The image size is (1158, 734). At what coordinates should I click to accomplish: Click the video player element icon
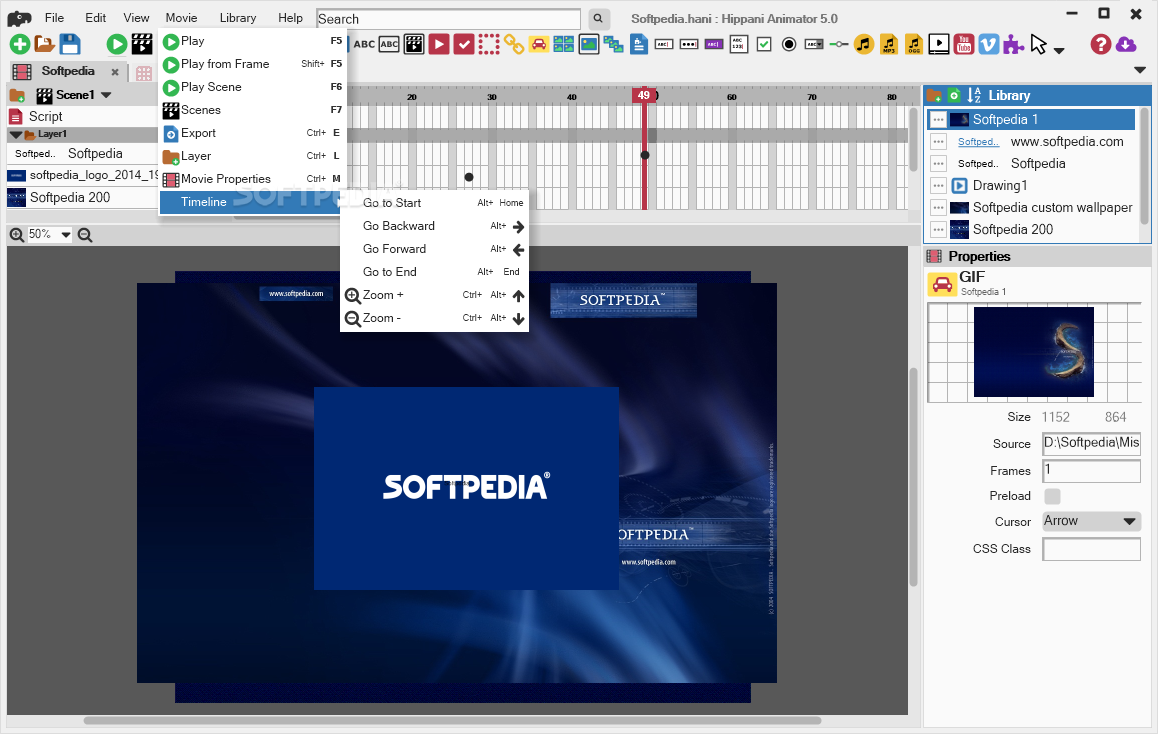pos(939,44)
